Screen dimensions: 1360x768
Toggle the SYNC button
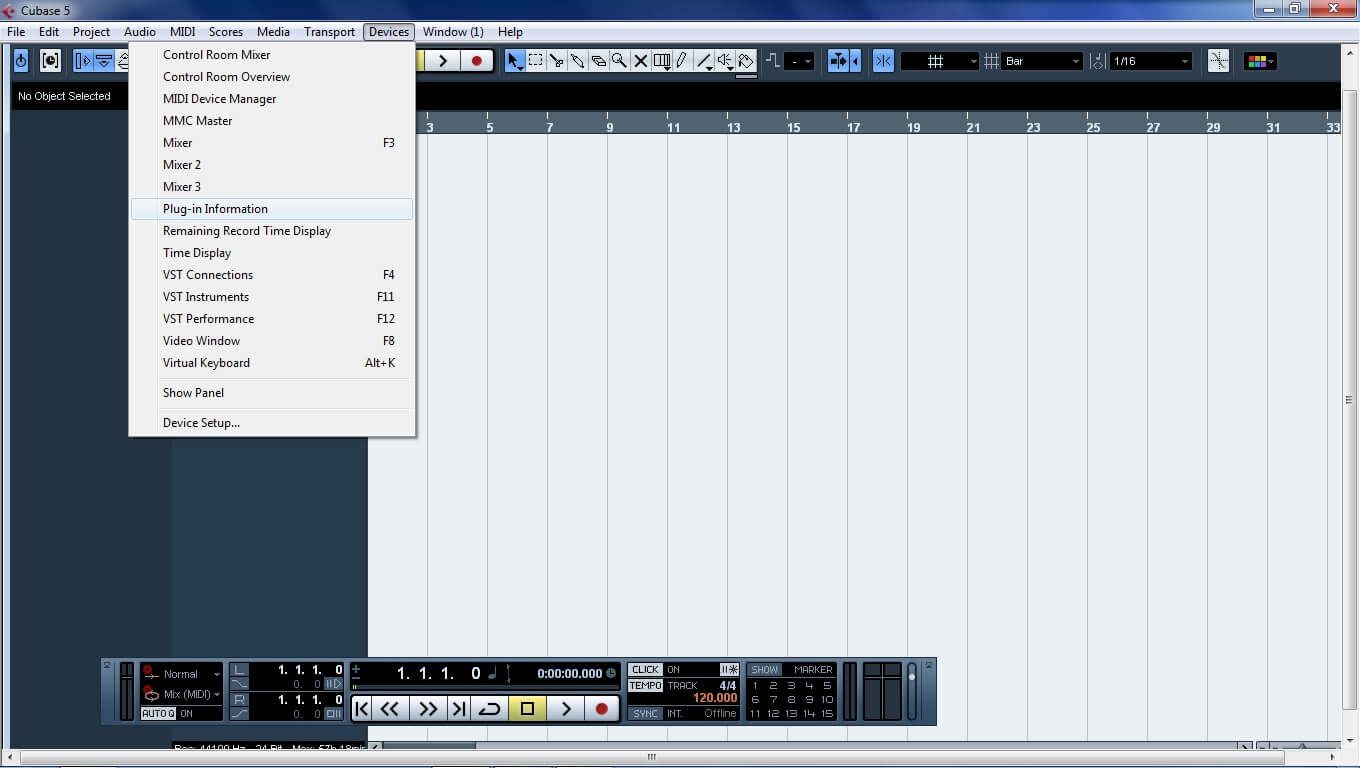coord(645,714)
